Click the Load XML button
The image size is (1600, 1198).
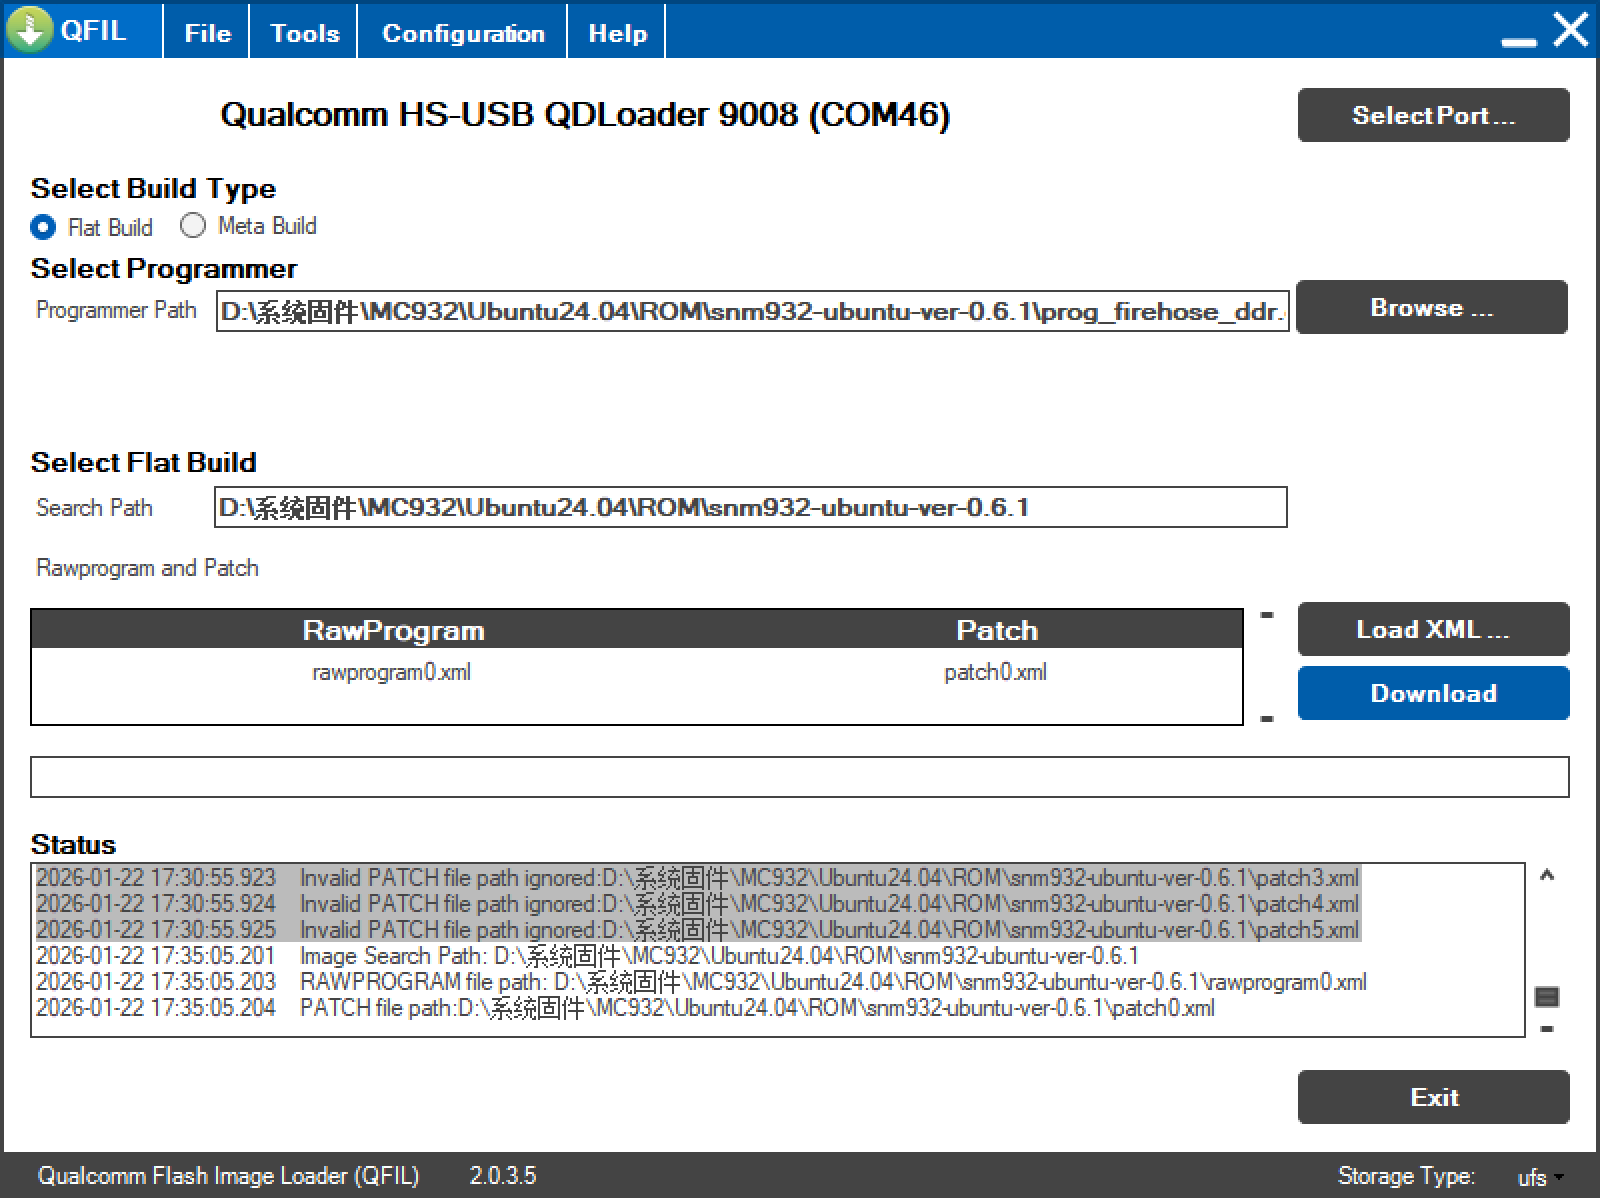click(1433, 629)
